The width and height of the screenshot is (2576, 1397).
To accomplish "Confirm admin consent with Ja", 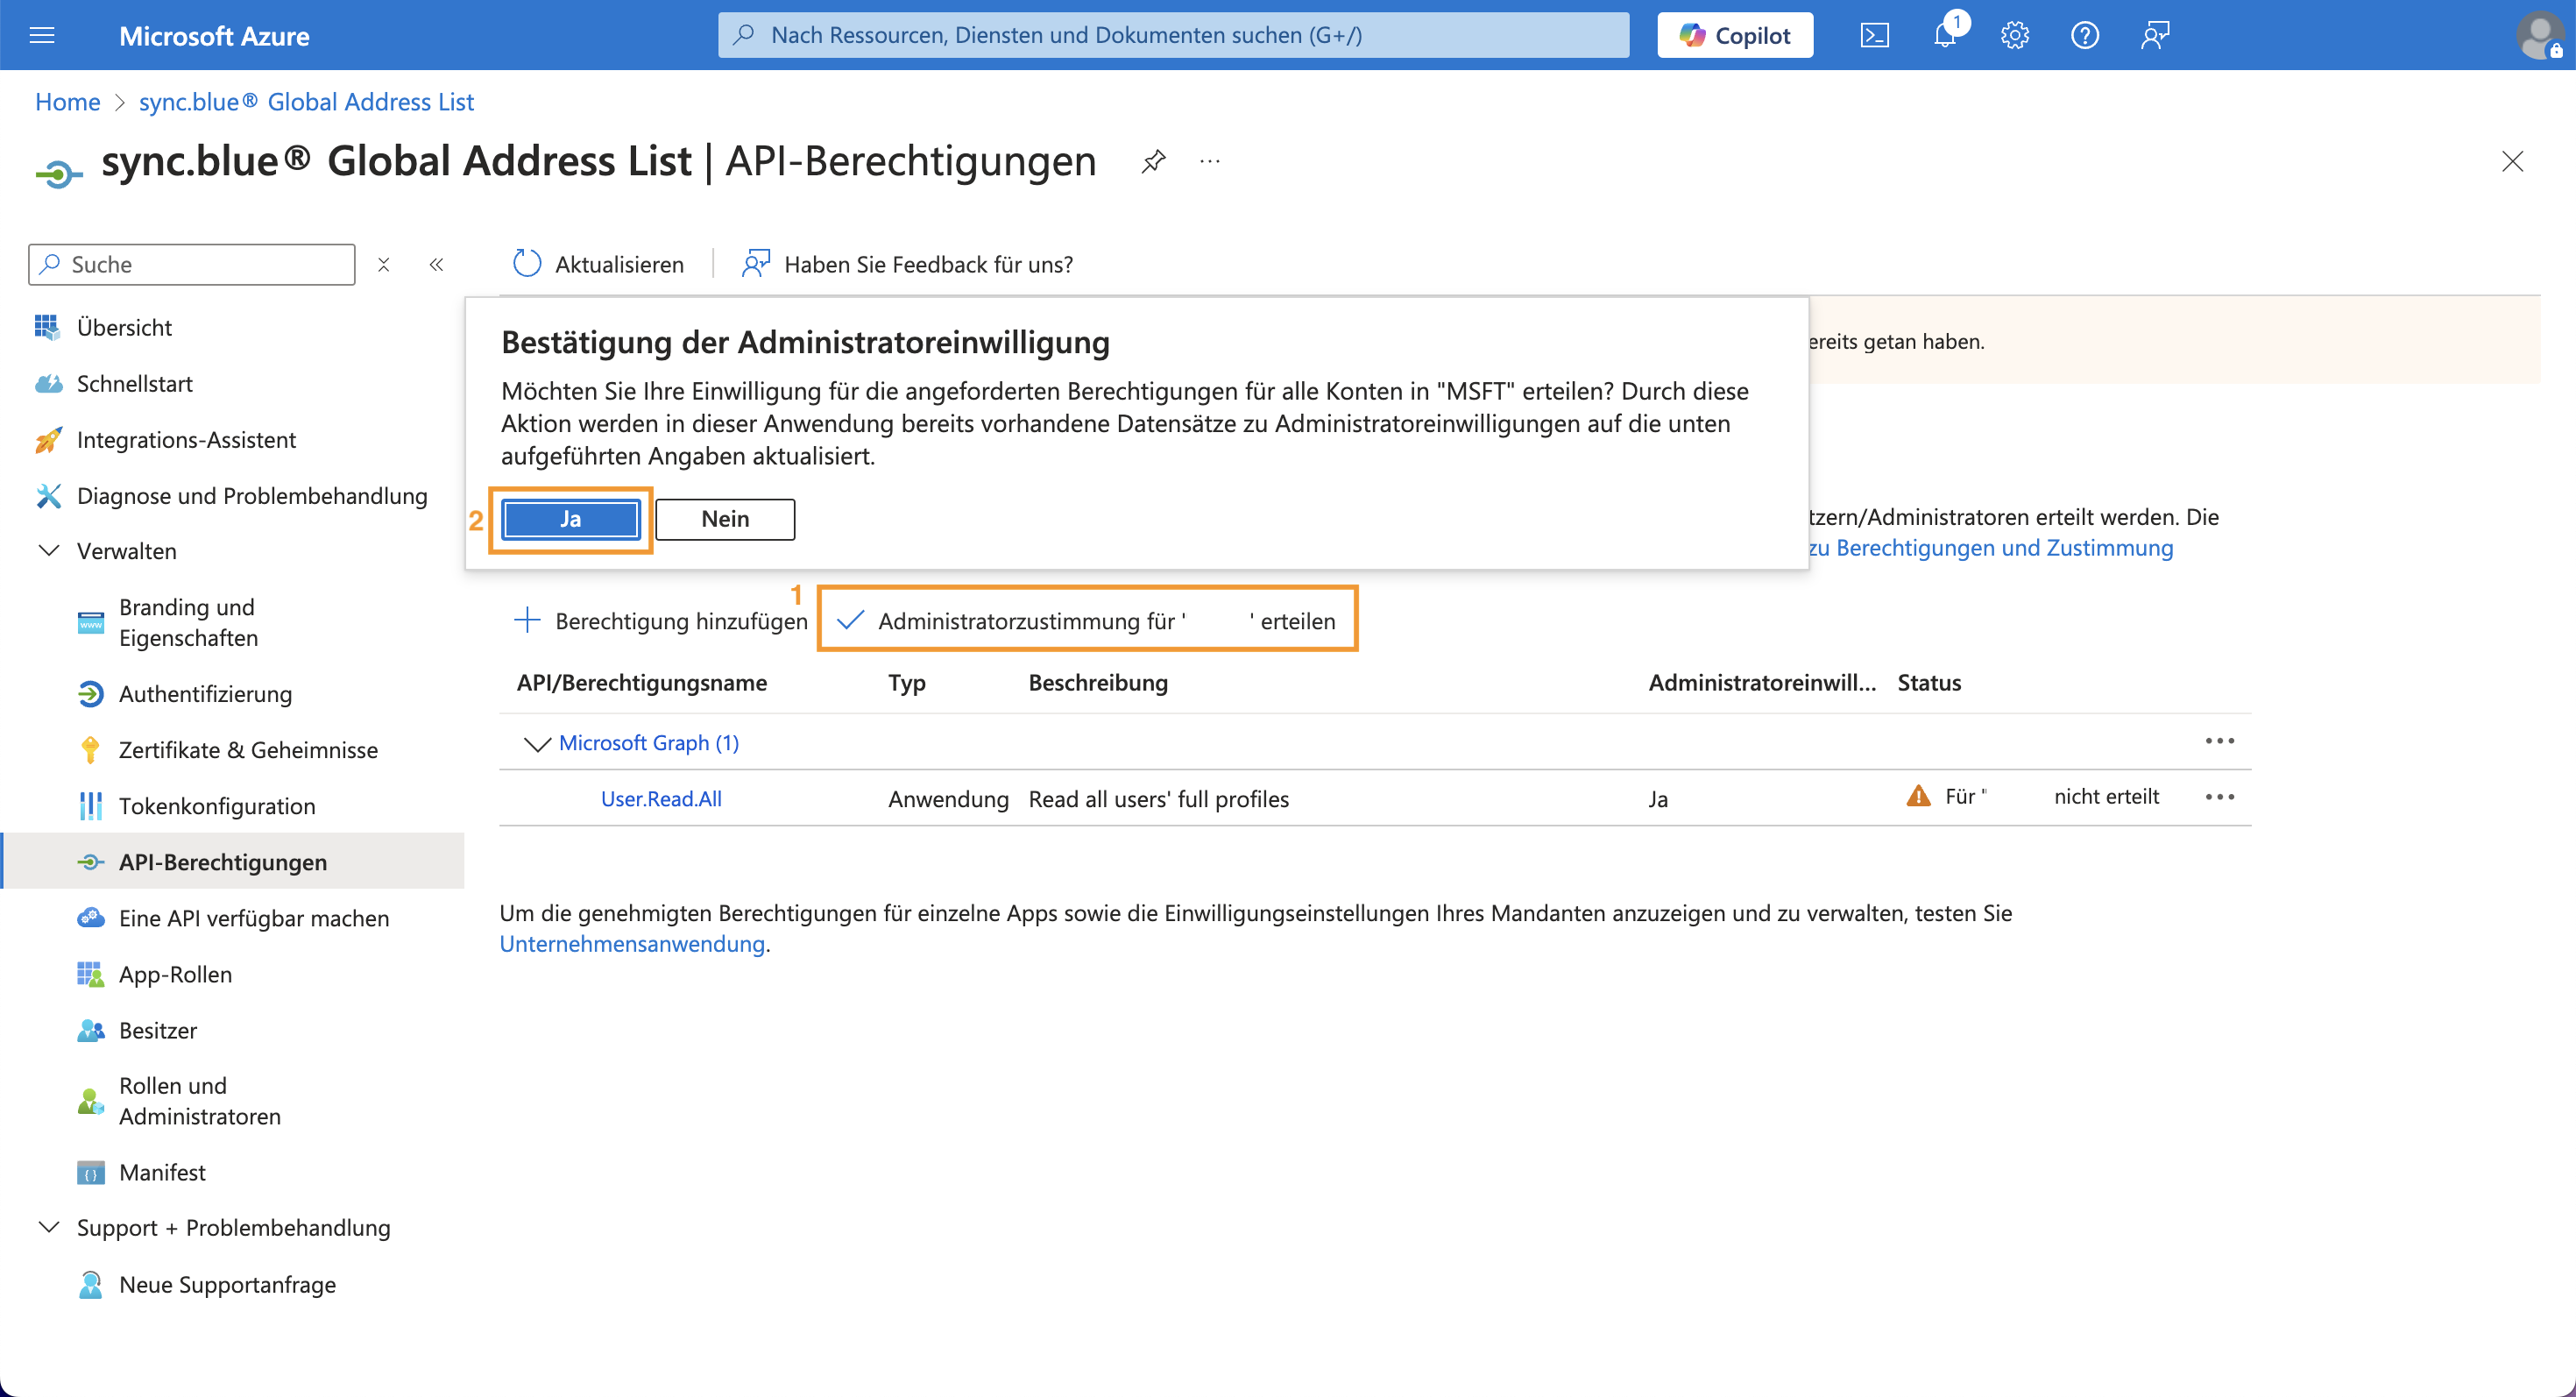I will [x=570, y=519].
